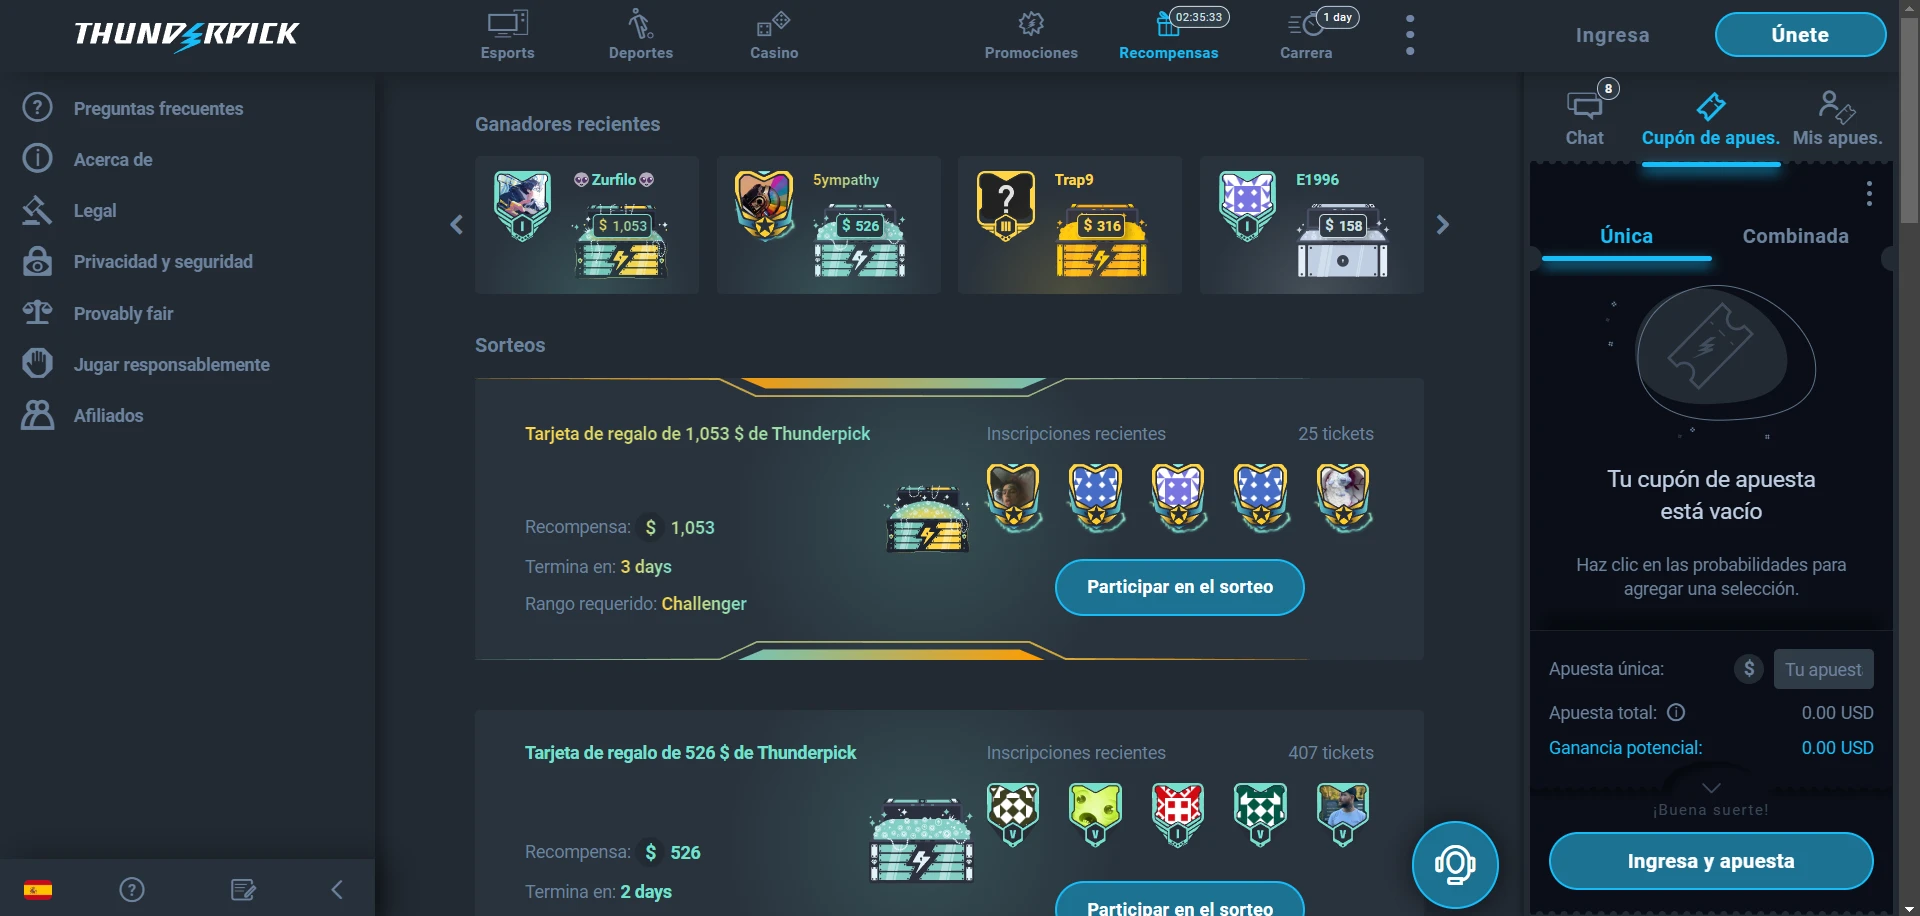The image size is (1920, 916).
Task: Open the live support headset button
Action: tap(1455, 865)
